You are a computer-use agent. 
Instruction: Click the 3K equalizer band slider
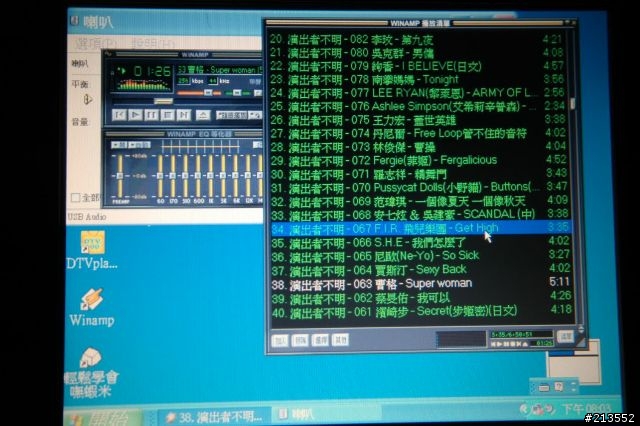[223, 175]
